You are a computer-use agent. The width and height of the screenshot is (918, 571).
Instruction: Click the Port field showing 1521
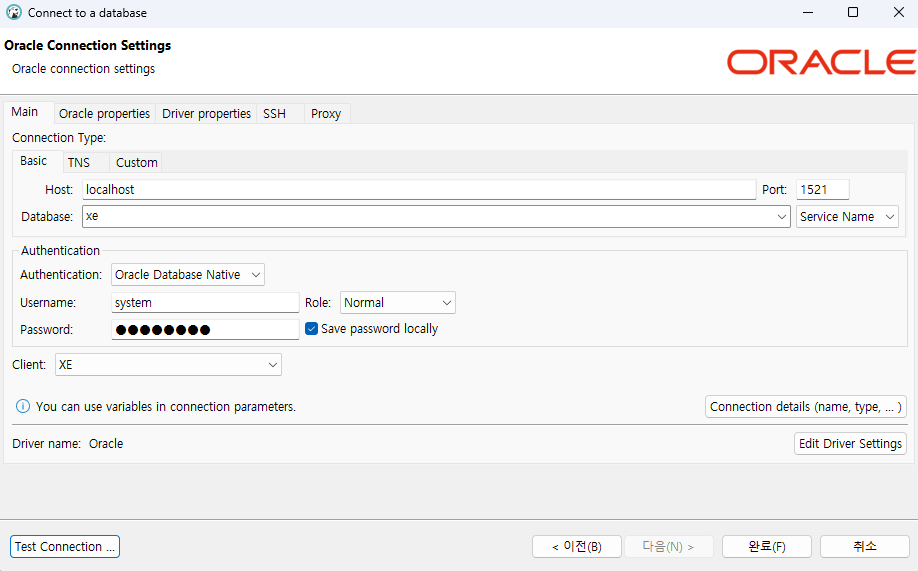(x=823, y=190)
